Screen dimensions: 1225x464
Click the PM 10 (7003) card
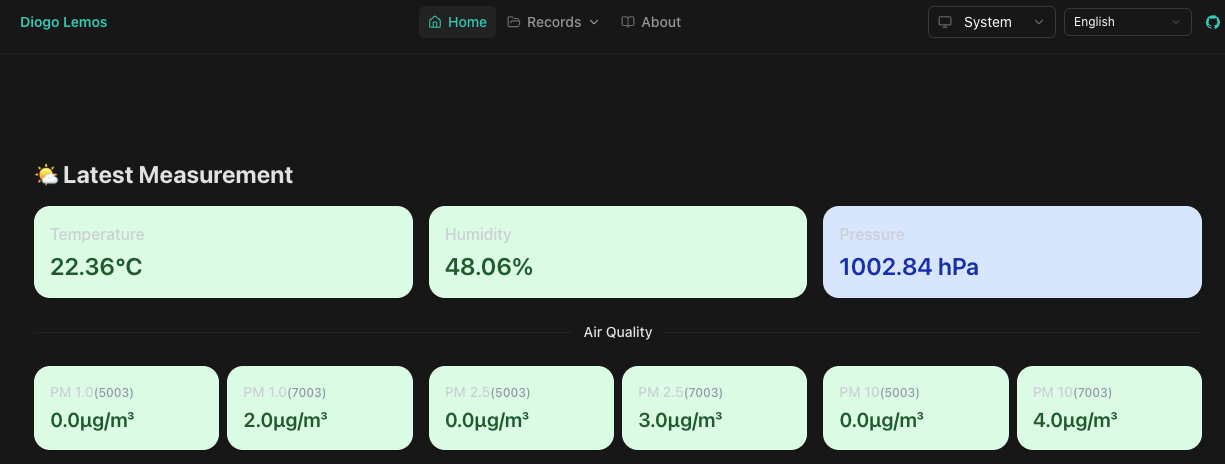click(1109, 408)
